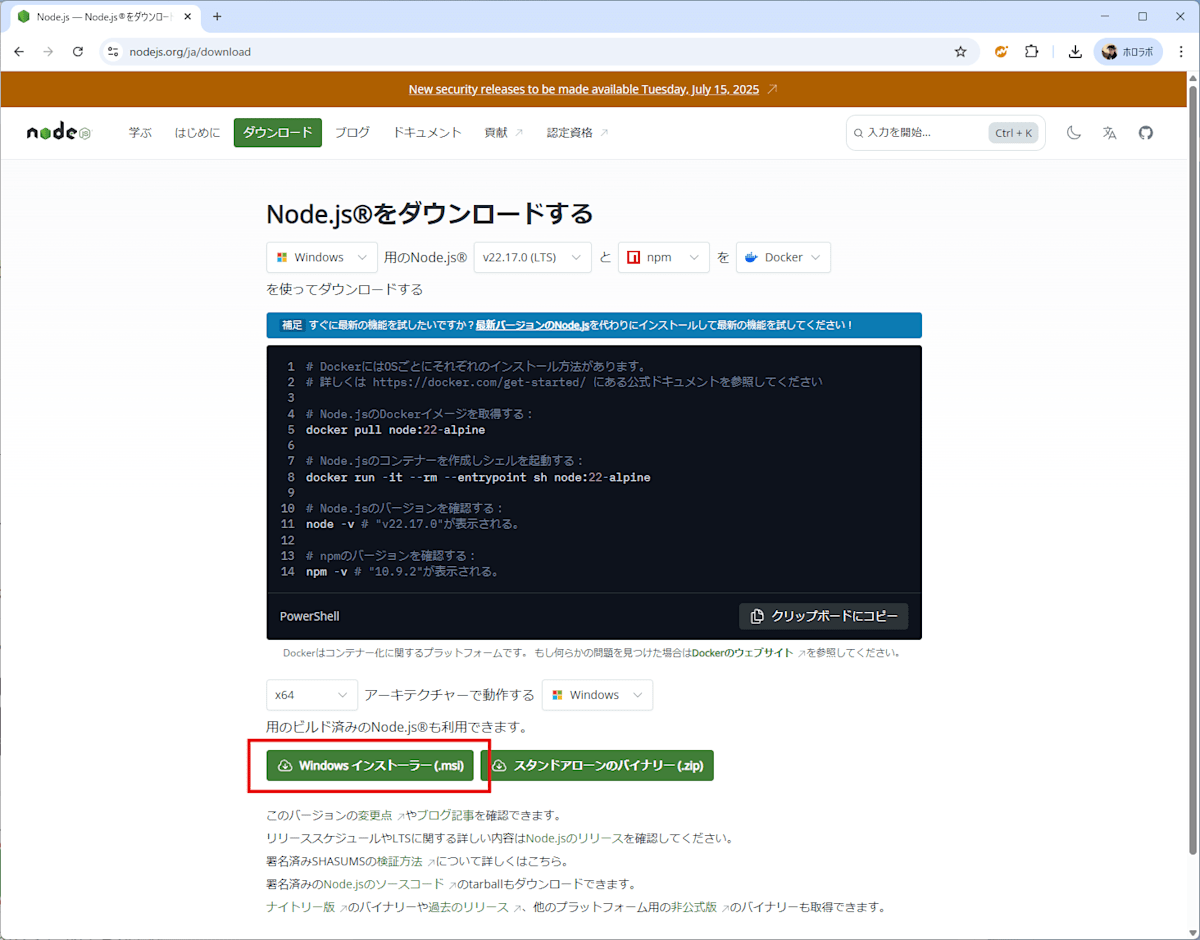Open the 学ぶ menu item
Screen dimensions: 1200x940
point(140,133)
